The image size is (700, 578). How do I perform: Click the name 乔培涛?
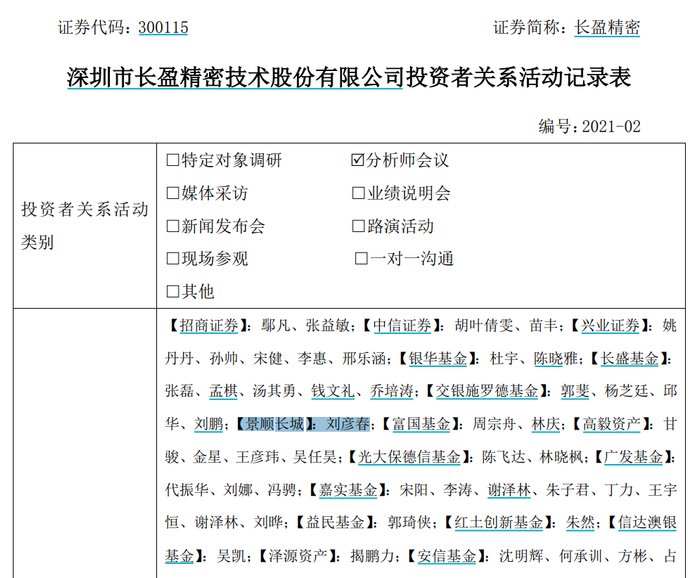pyautogui.click(x=392, y=391)
